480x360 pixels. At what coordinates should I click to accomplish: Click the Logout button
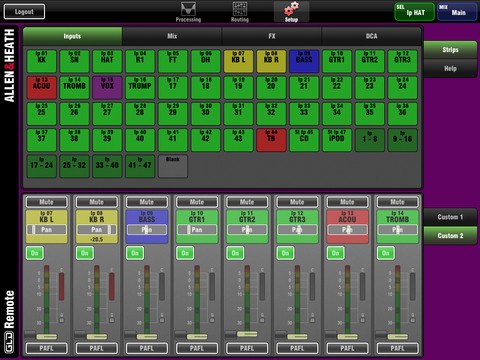click(x=24, y=12)
